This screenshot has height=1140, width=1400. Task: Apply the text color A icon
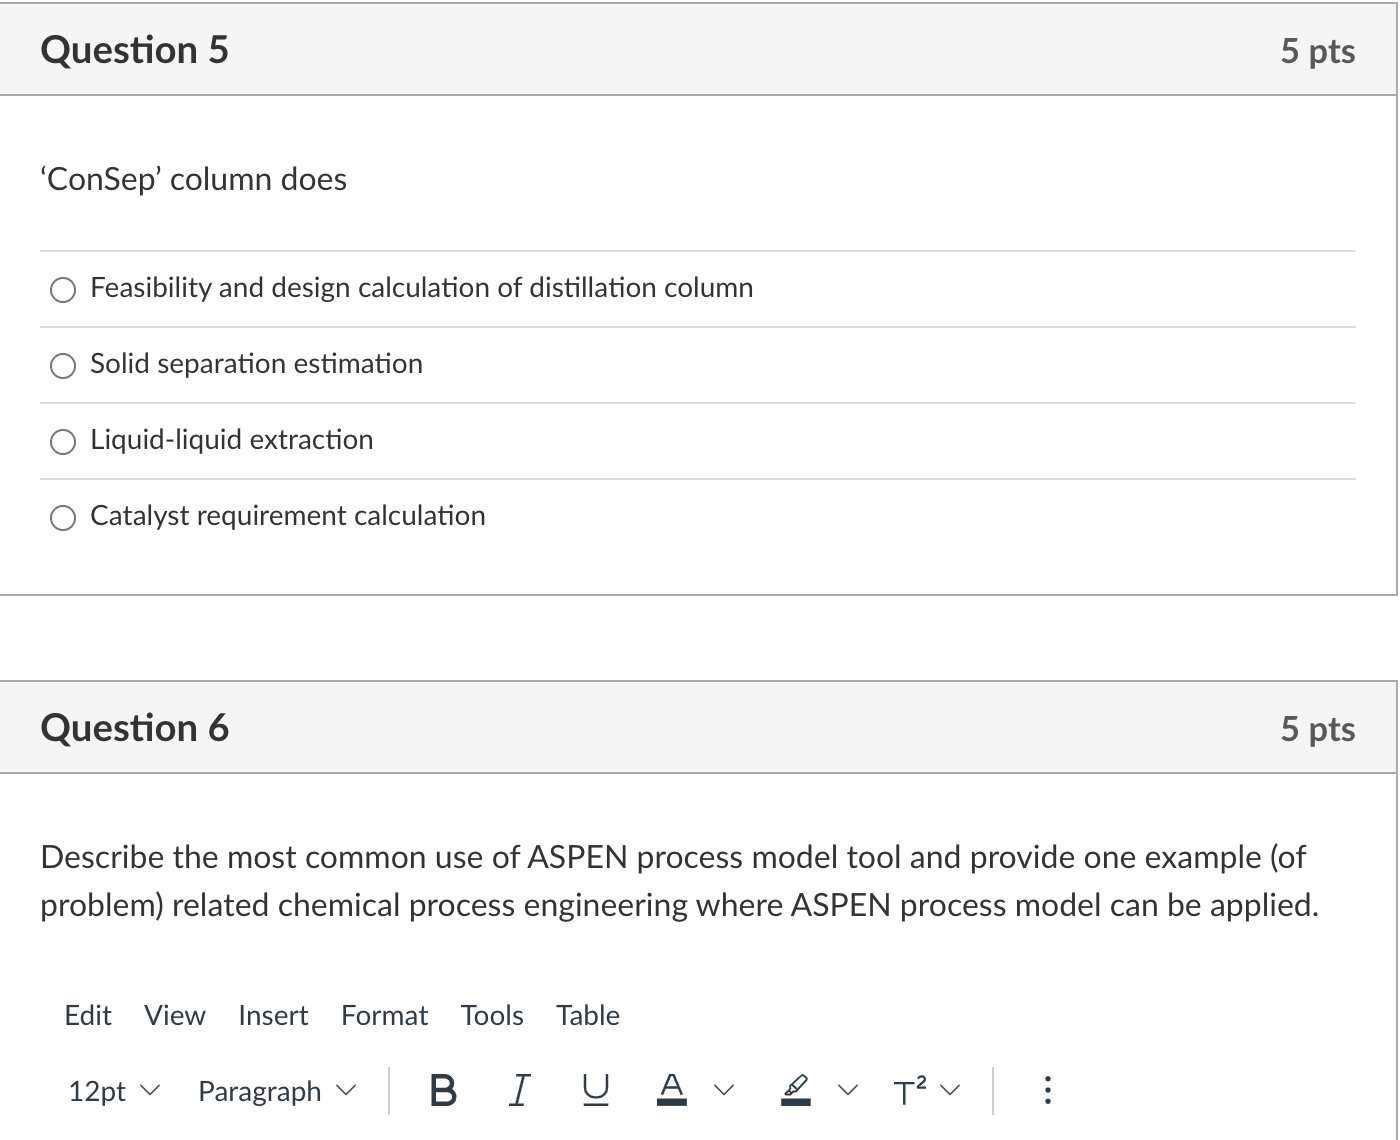[672, 1089]
